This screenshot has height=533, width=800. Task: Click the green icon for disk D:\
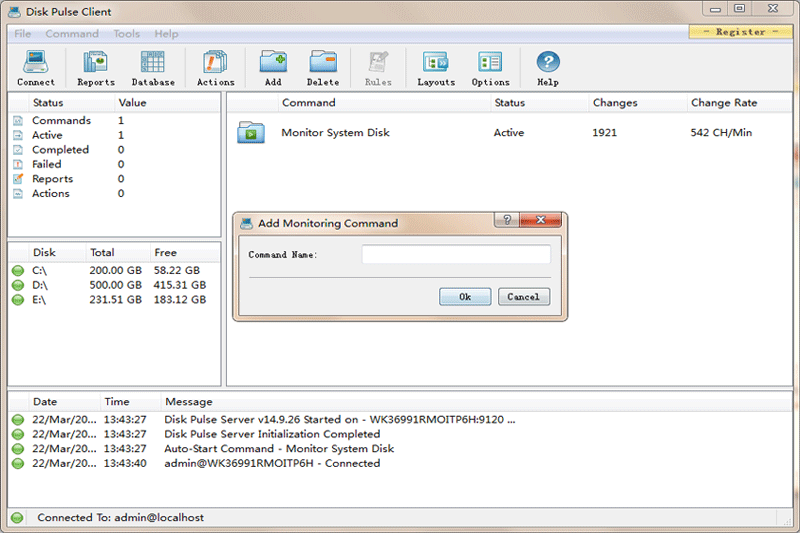click(x=18, y=285)
